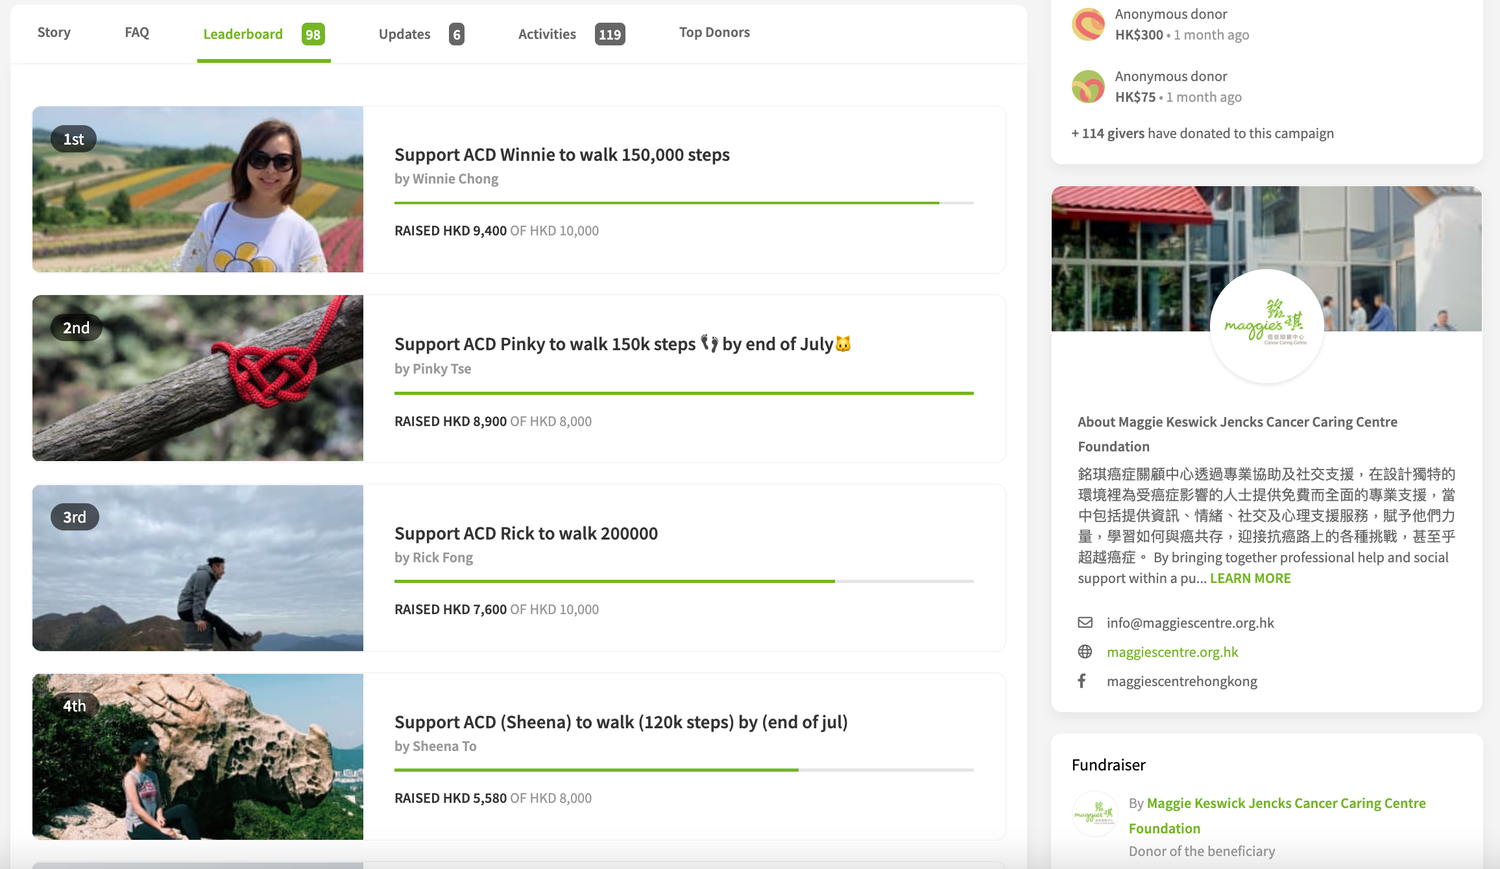The width and height of the screenshot is (1500, 869).
Task: Open 'Support ACD Pinky to walk 150k steps' campaign
Action: 623,344
